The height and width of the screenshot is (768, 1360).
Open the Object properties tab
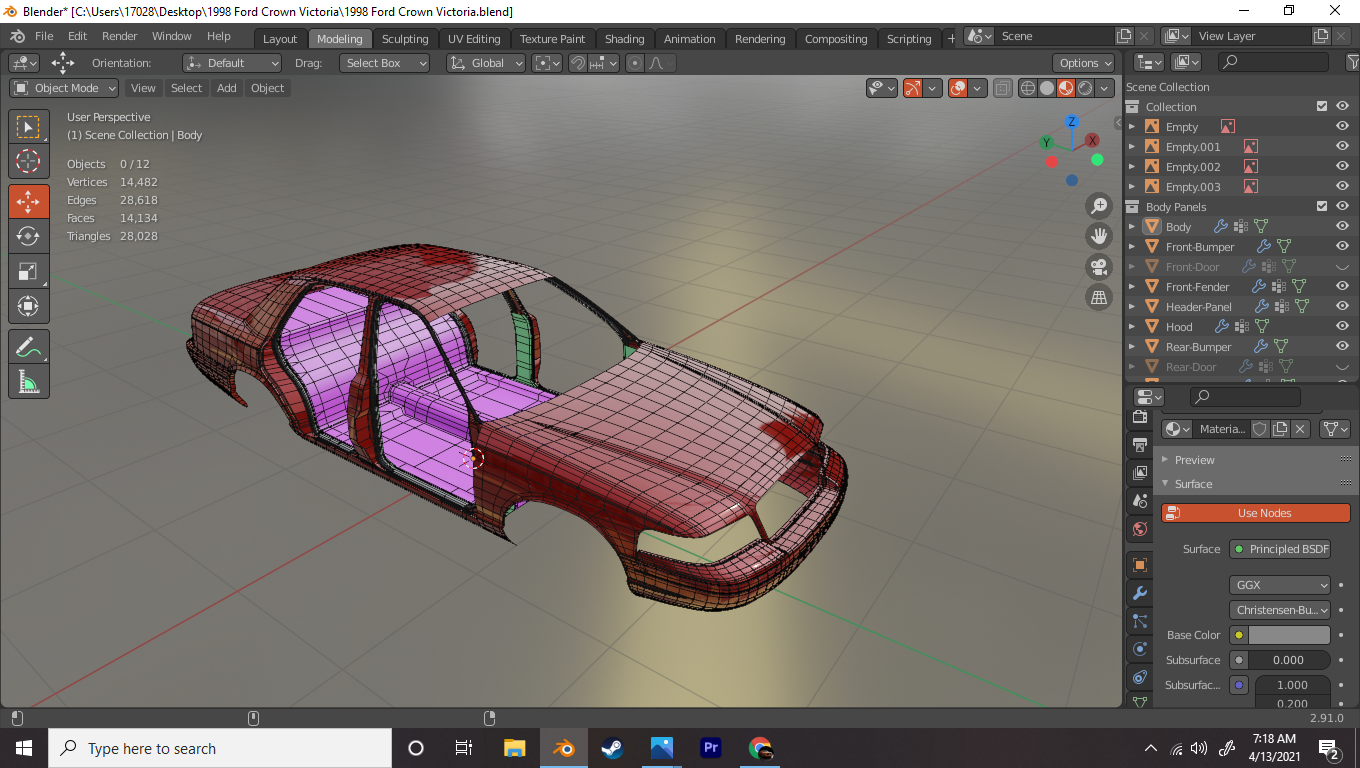tap(1139, 565)
